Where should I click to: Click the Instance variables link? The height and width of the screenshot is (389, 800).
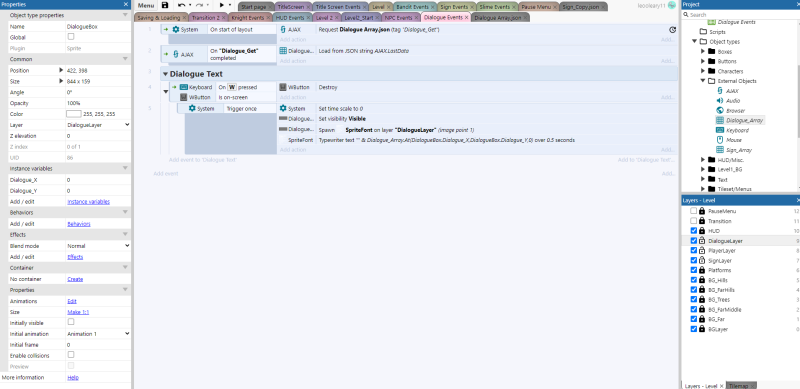point(88,202)
